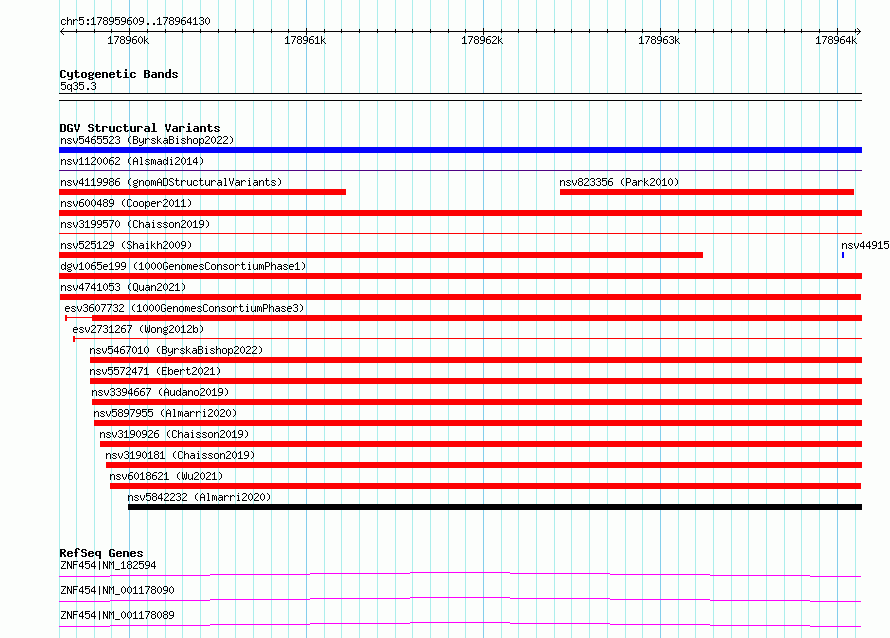Open the nsv3190926 (Chaisson2019) label

coord(174,434)
